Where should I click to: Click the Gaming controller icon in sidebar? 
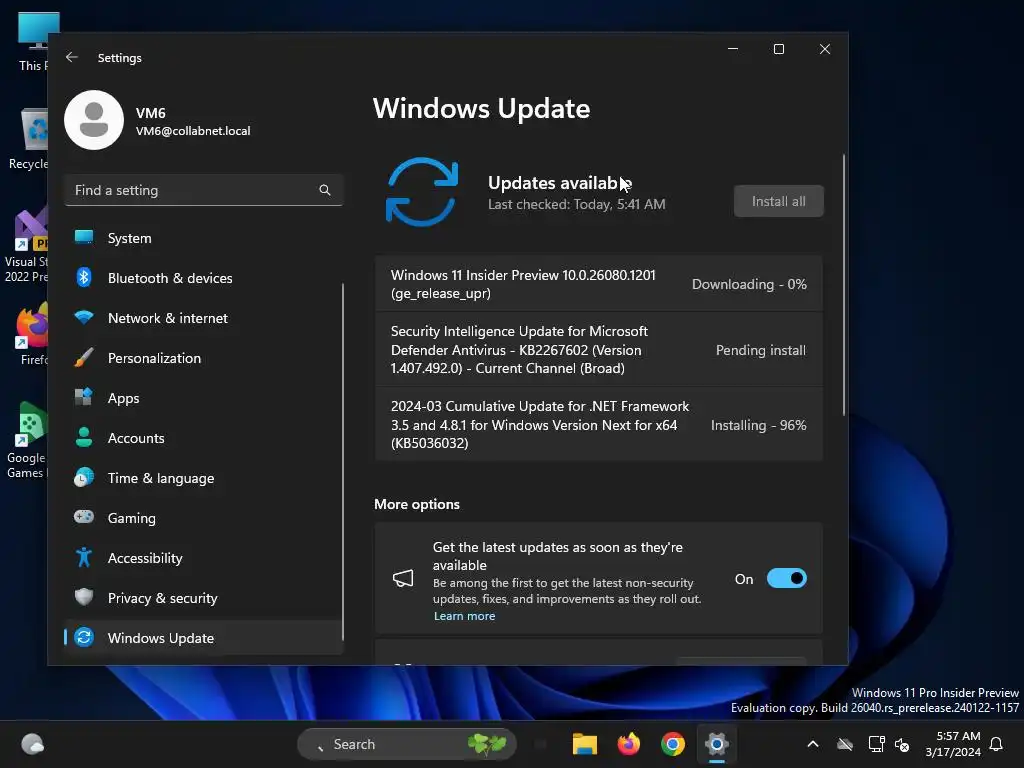(x=84, y=517)
